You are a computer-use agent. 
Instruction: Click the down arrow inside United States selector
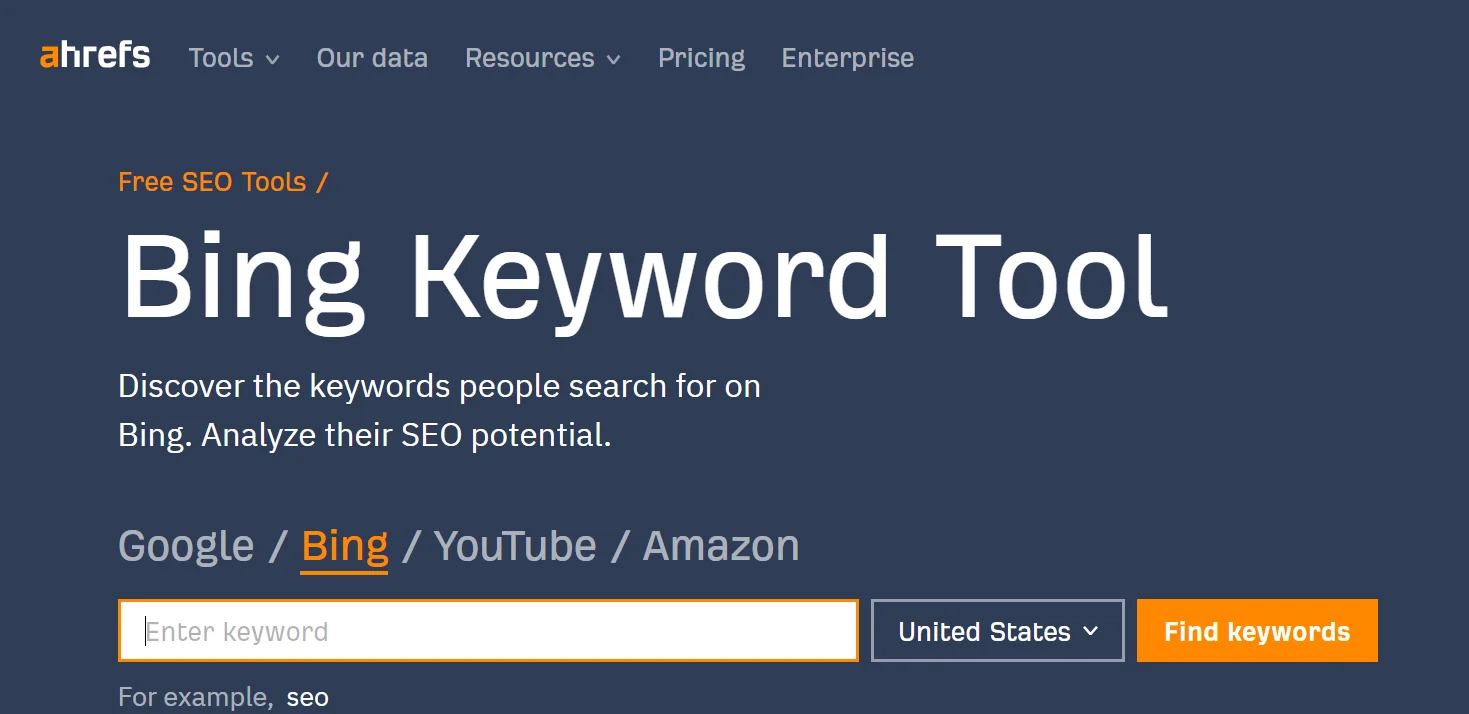(1090, 631)
